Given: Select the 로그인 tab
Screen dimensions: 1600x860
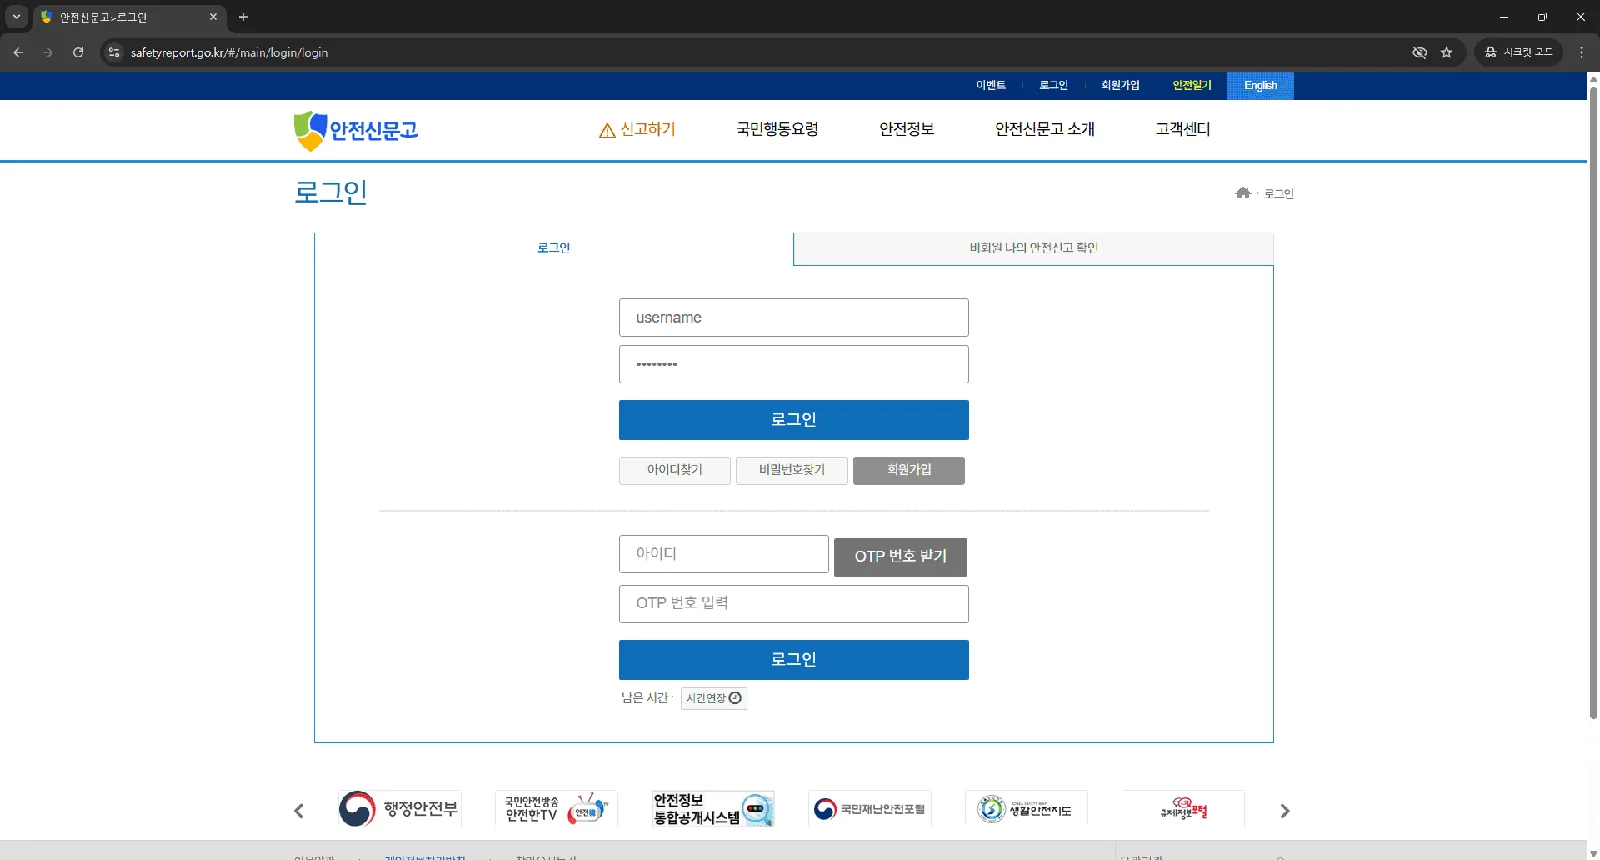Looking at the screenshot, I should coord(554,248).
